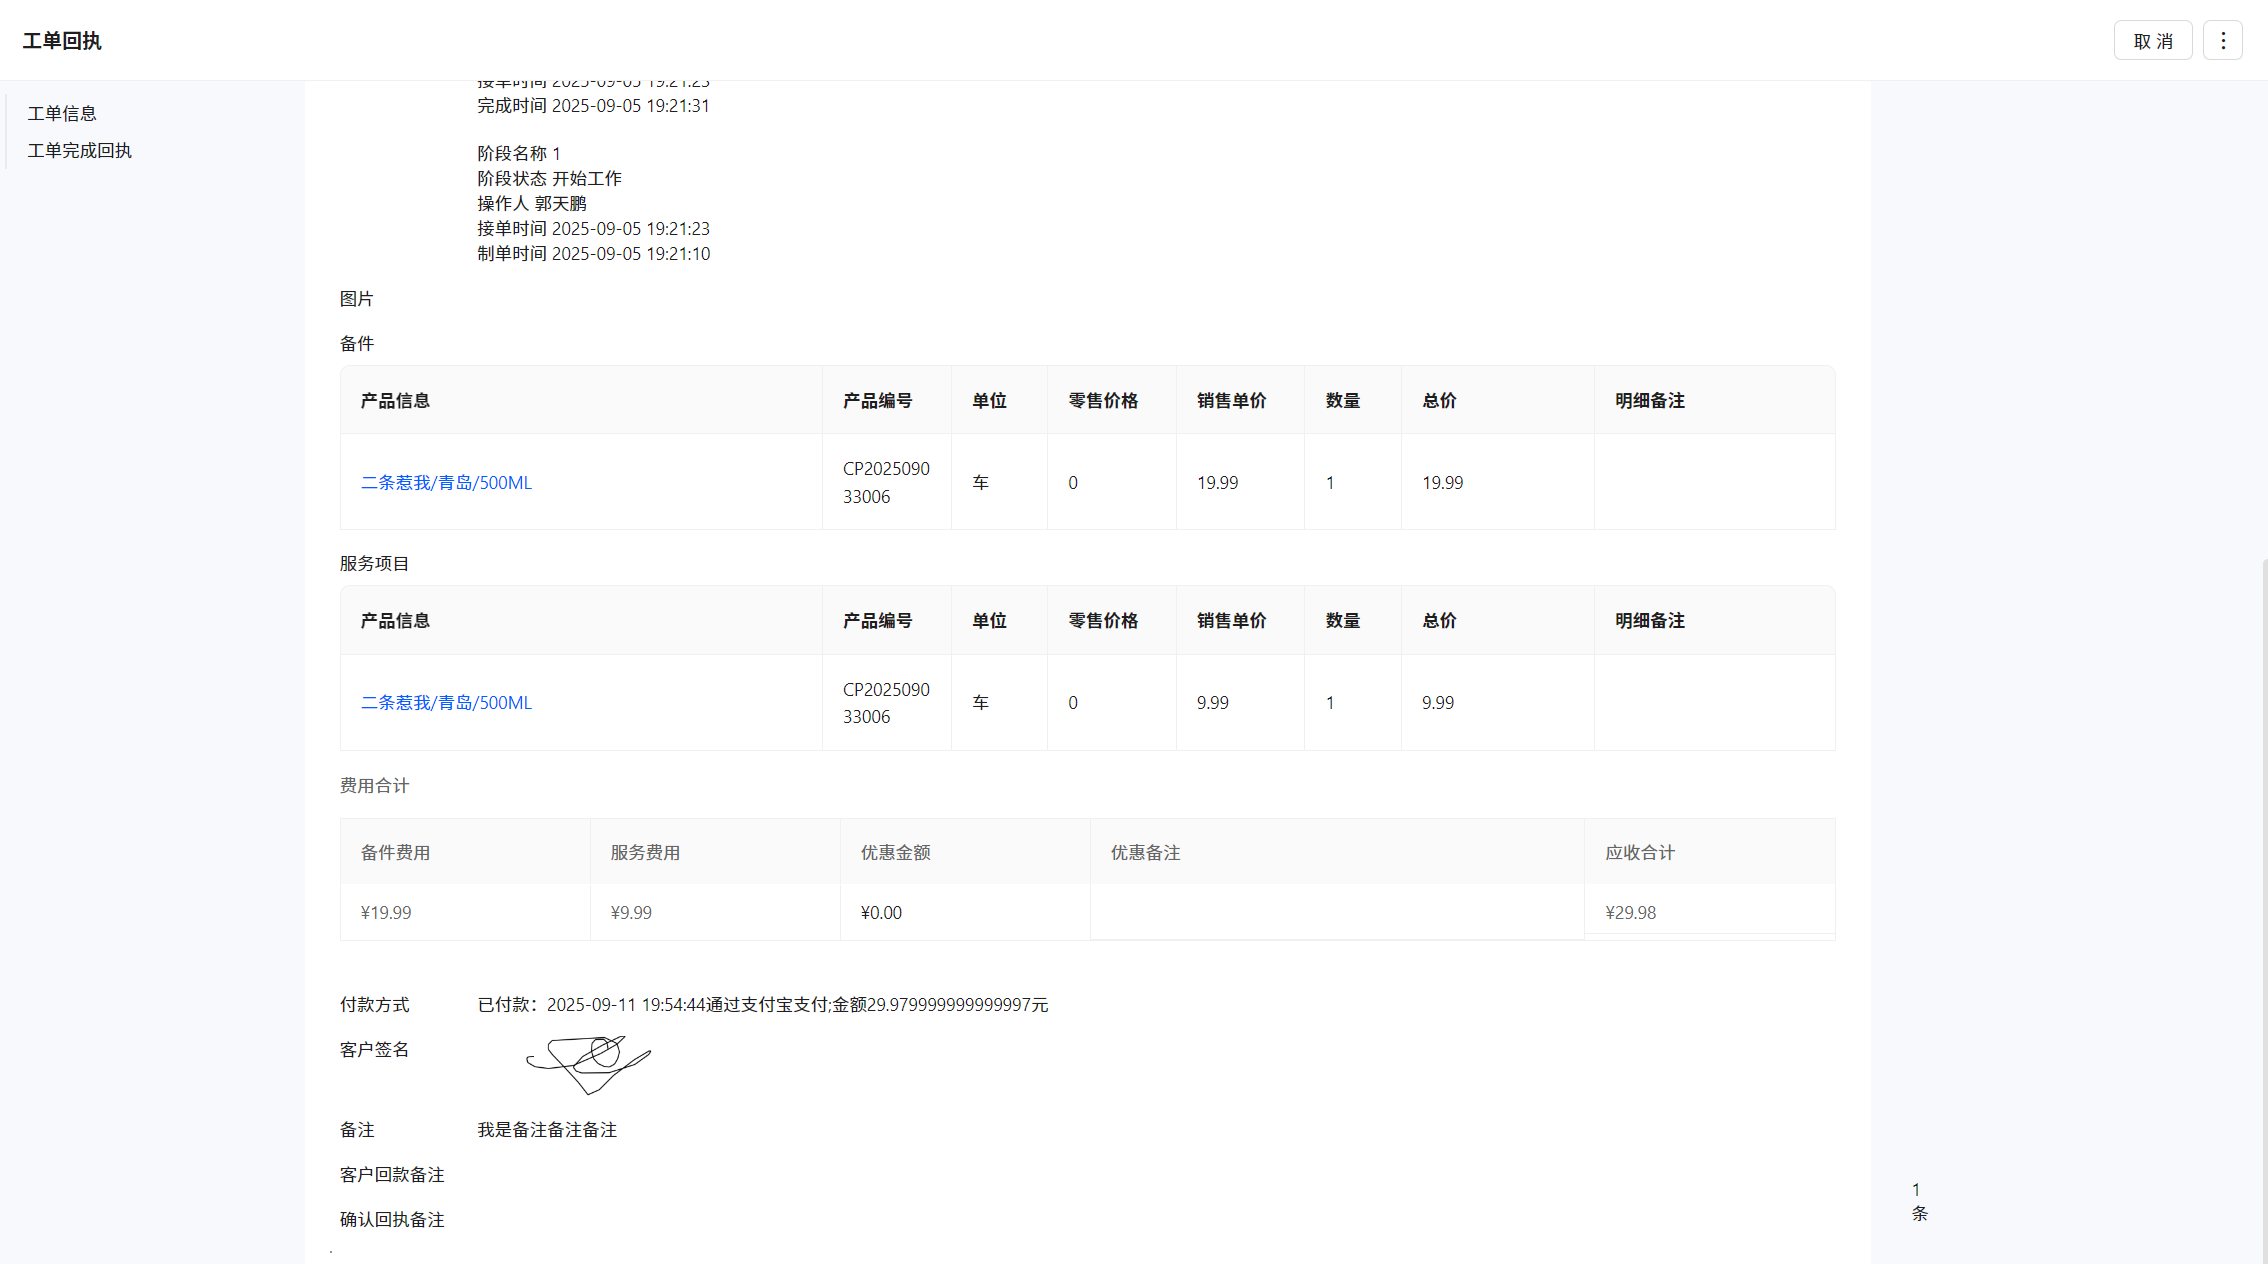Click the 取消 cancel button
Screen dimensions: 2268x1264
click(x=2152, y=41)
